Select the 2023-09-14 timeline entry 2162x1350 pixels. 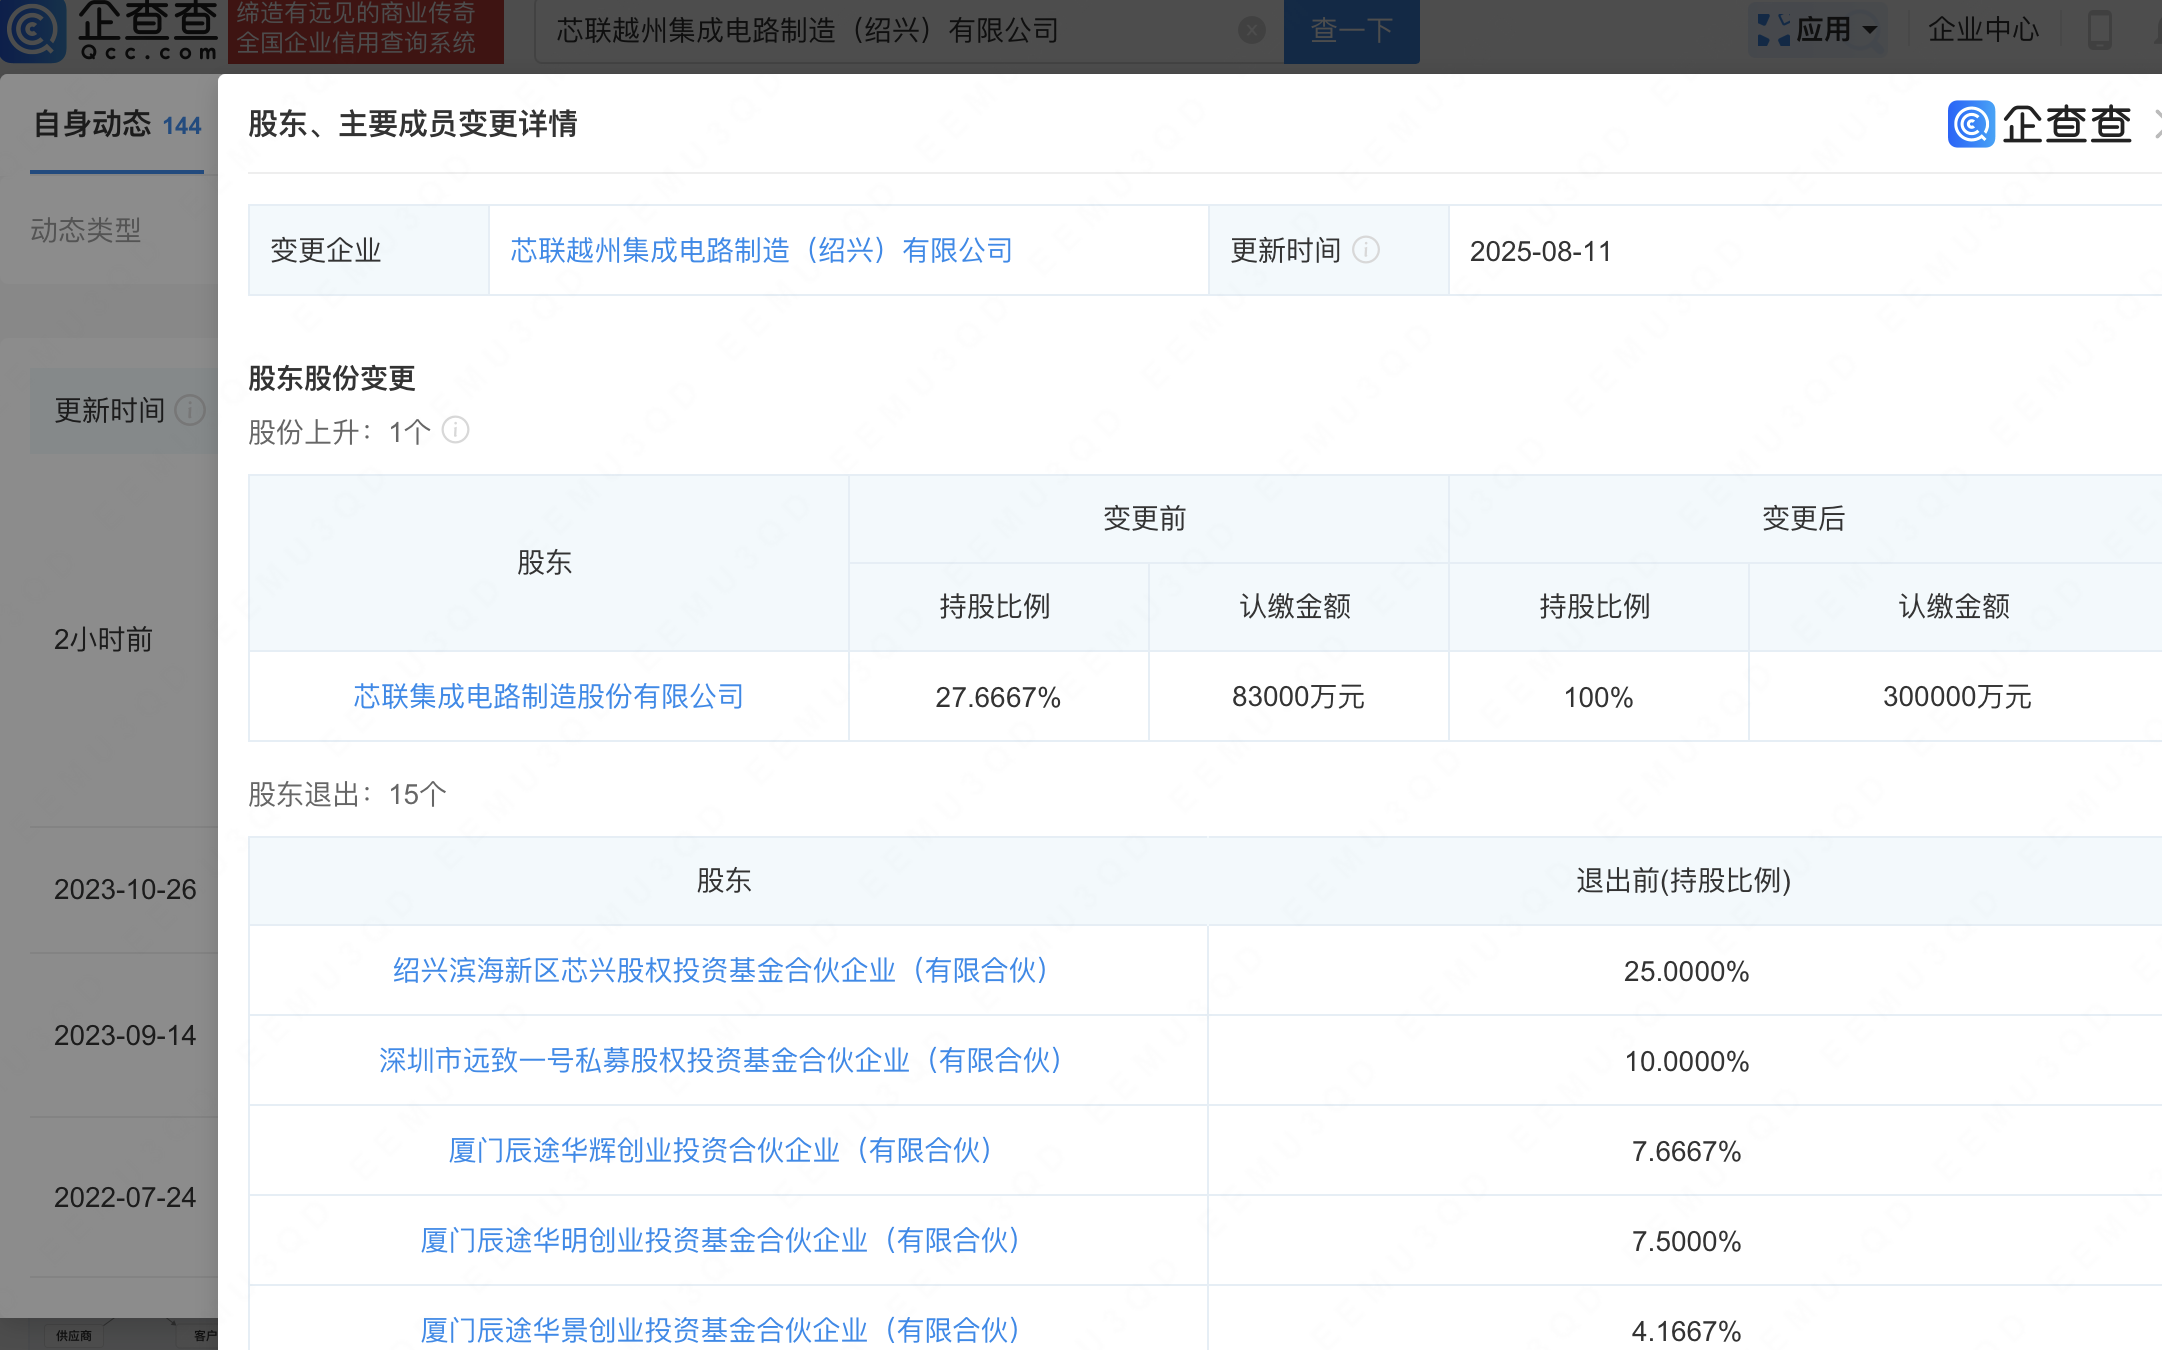pyautogui.click(x=125, y=1036)
